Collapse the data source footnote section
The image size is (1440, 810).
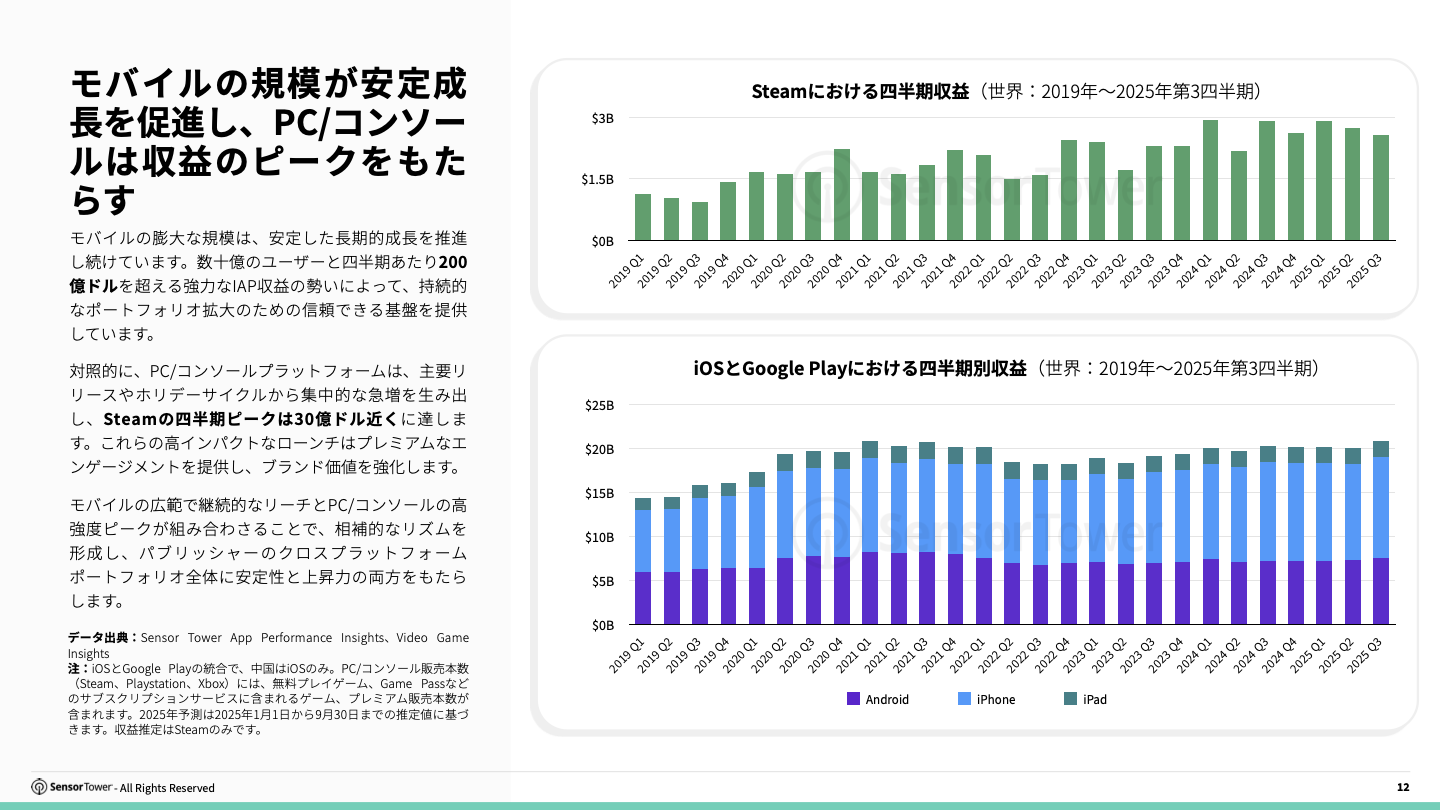pos(270,680)
